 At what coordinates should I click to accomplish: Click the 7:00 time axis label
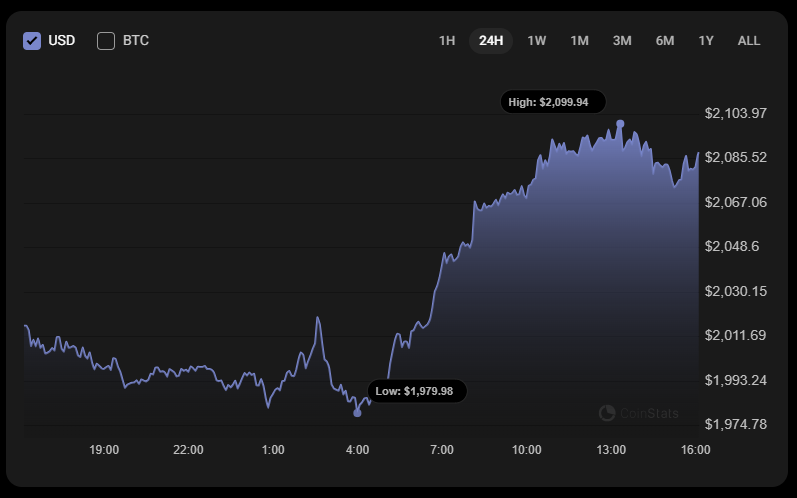click(x=442, y=450)
